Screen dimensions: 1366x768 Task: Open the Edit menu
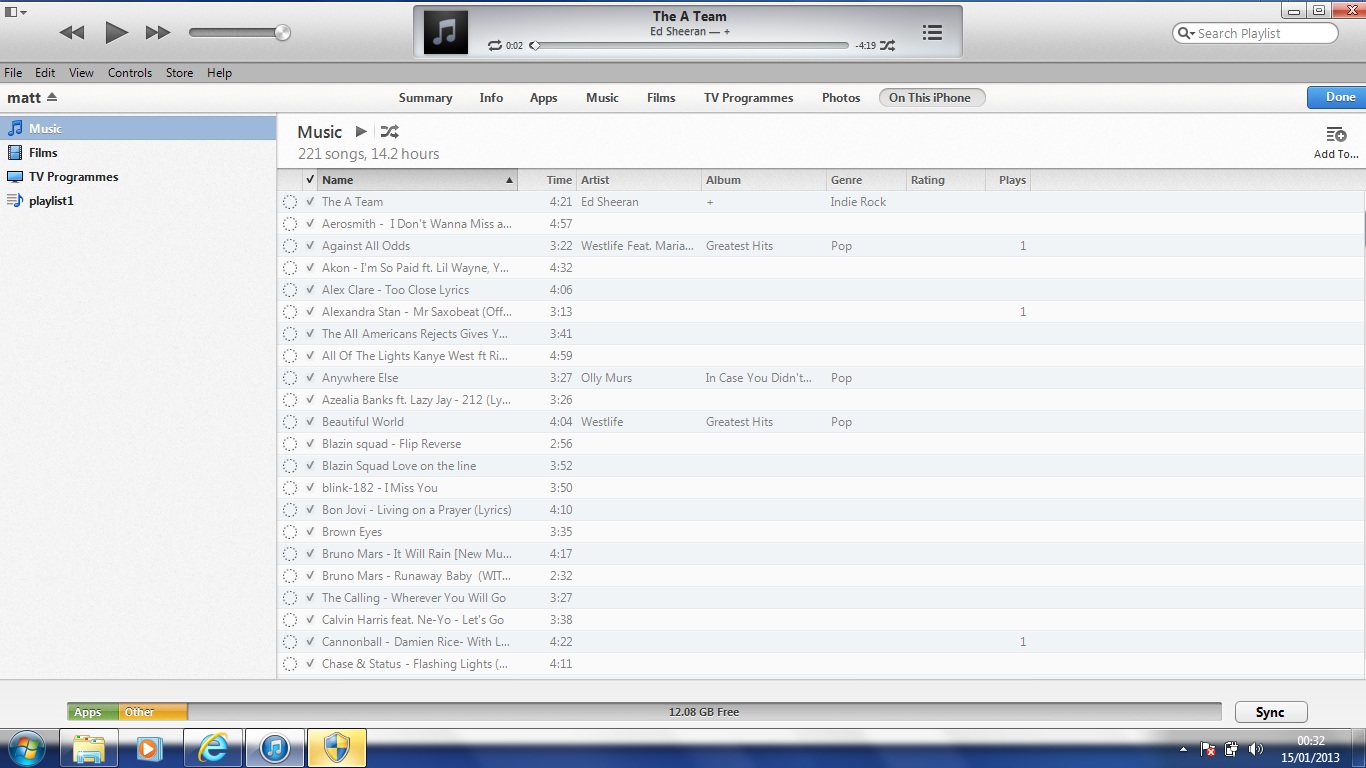pos(45,73)
